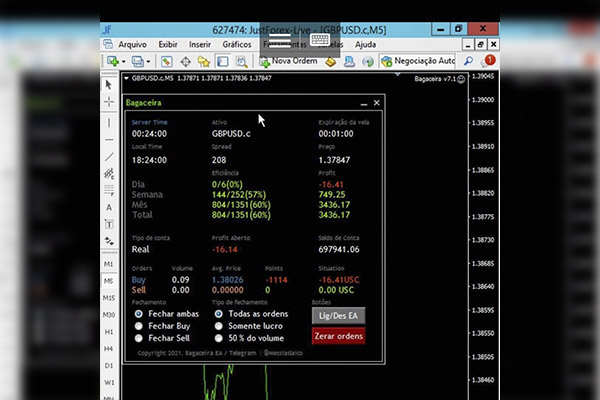The width and height of the screenshot is (600, 400).
Task: Open the red notification alert icon
Action: tap(490, 62)
